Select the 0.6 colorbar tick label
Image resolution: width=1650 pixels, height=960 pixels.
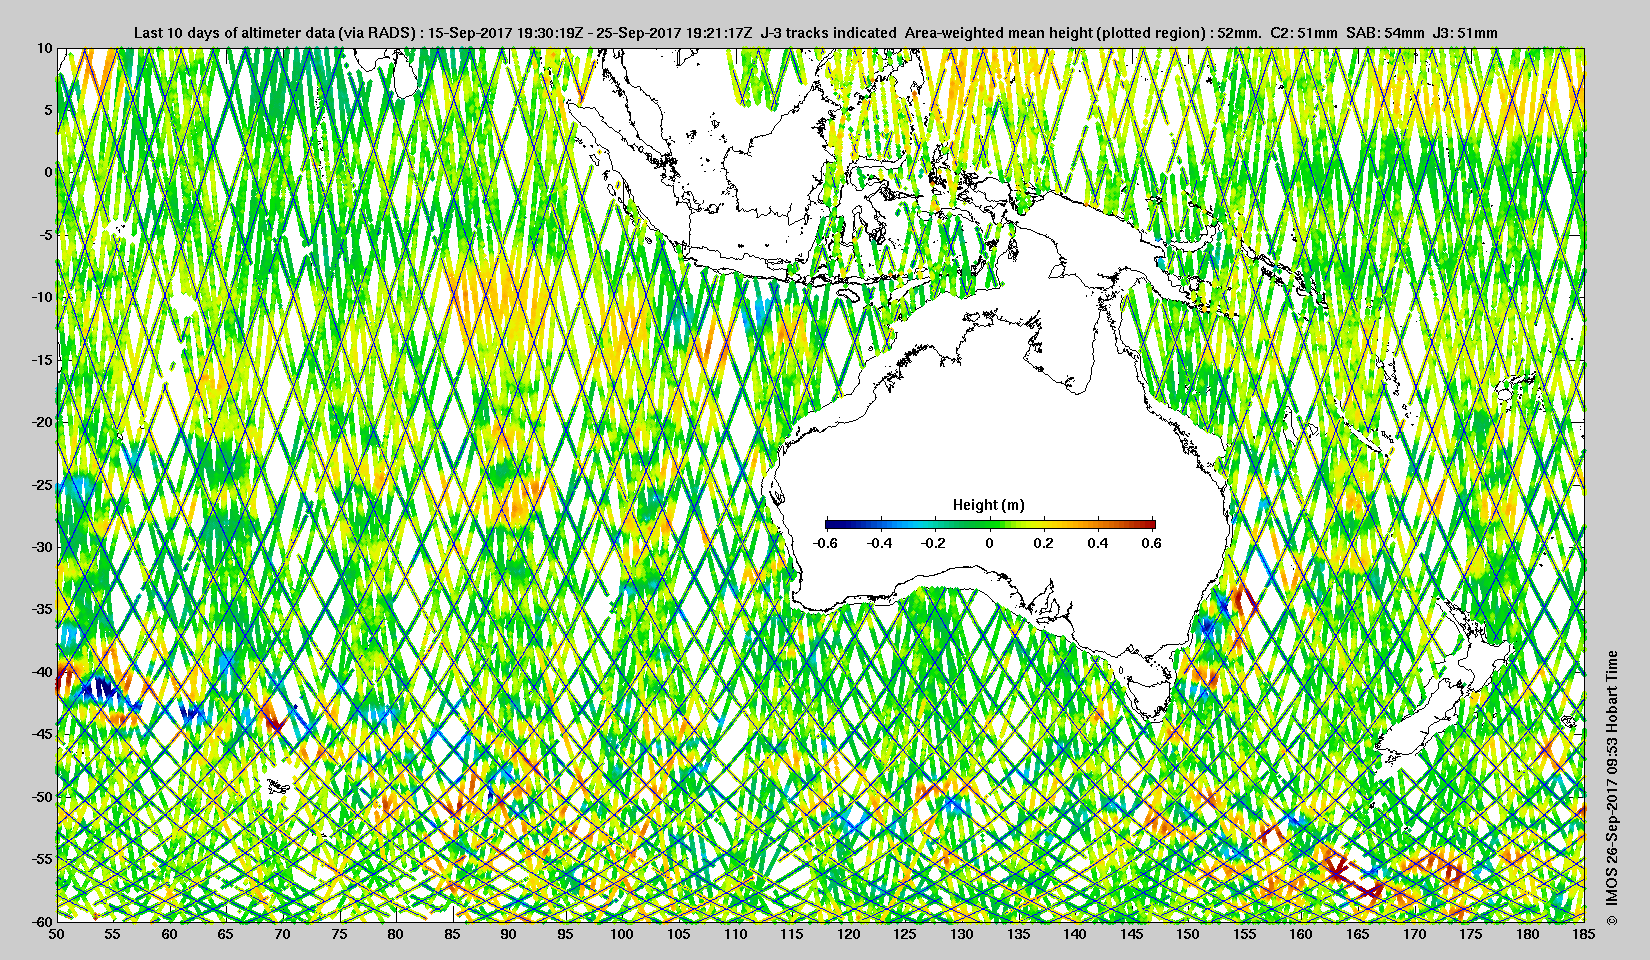pos(1151,543)
